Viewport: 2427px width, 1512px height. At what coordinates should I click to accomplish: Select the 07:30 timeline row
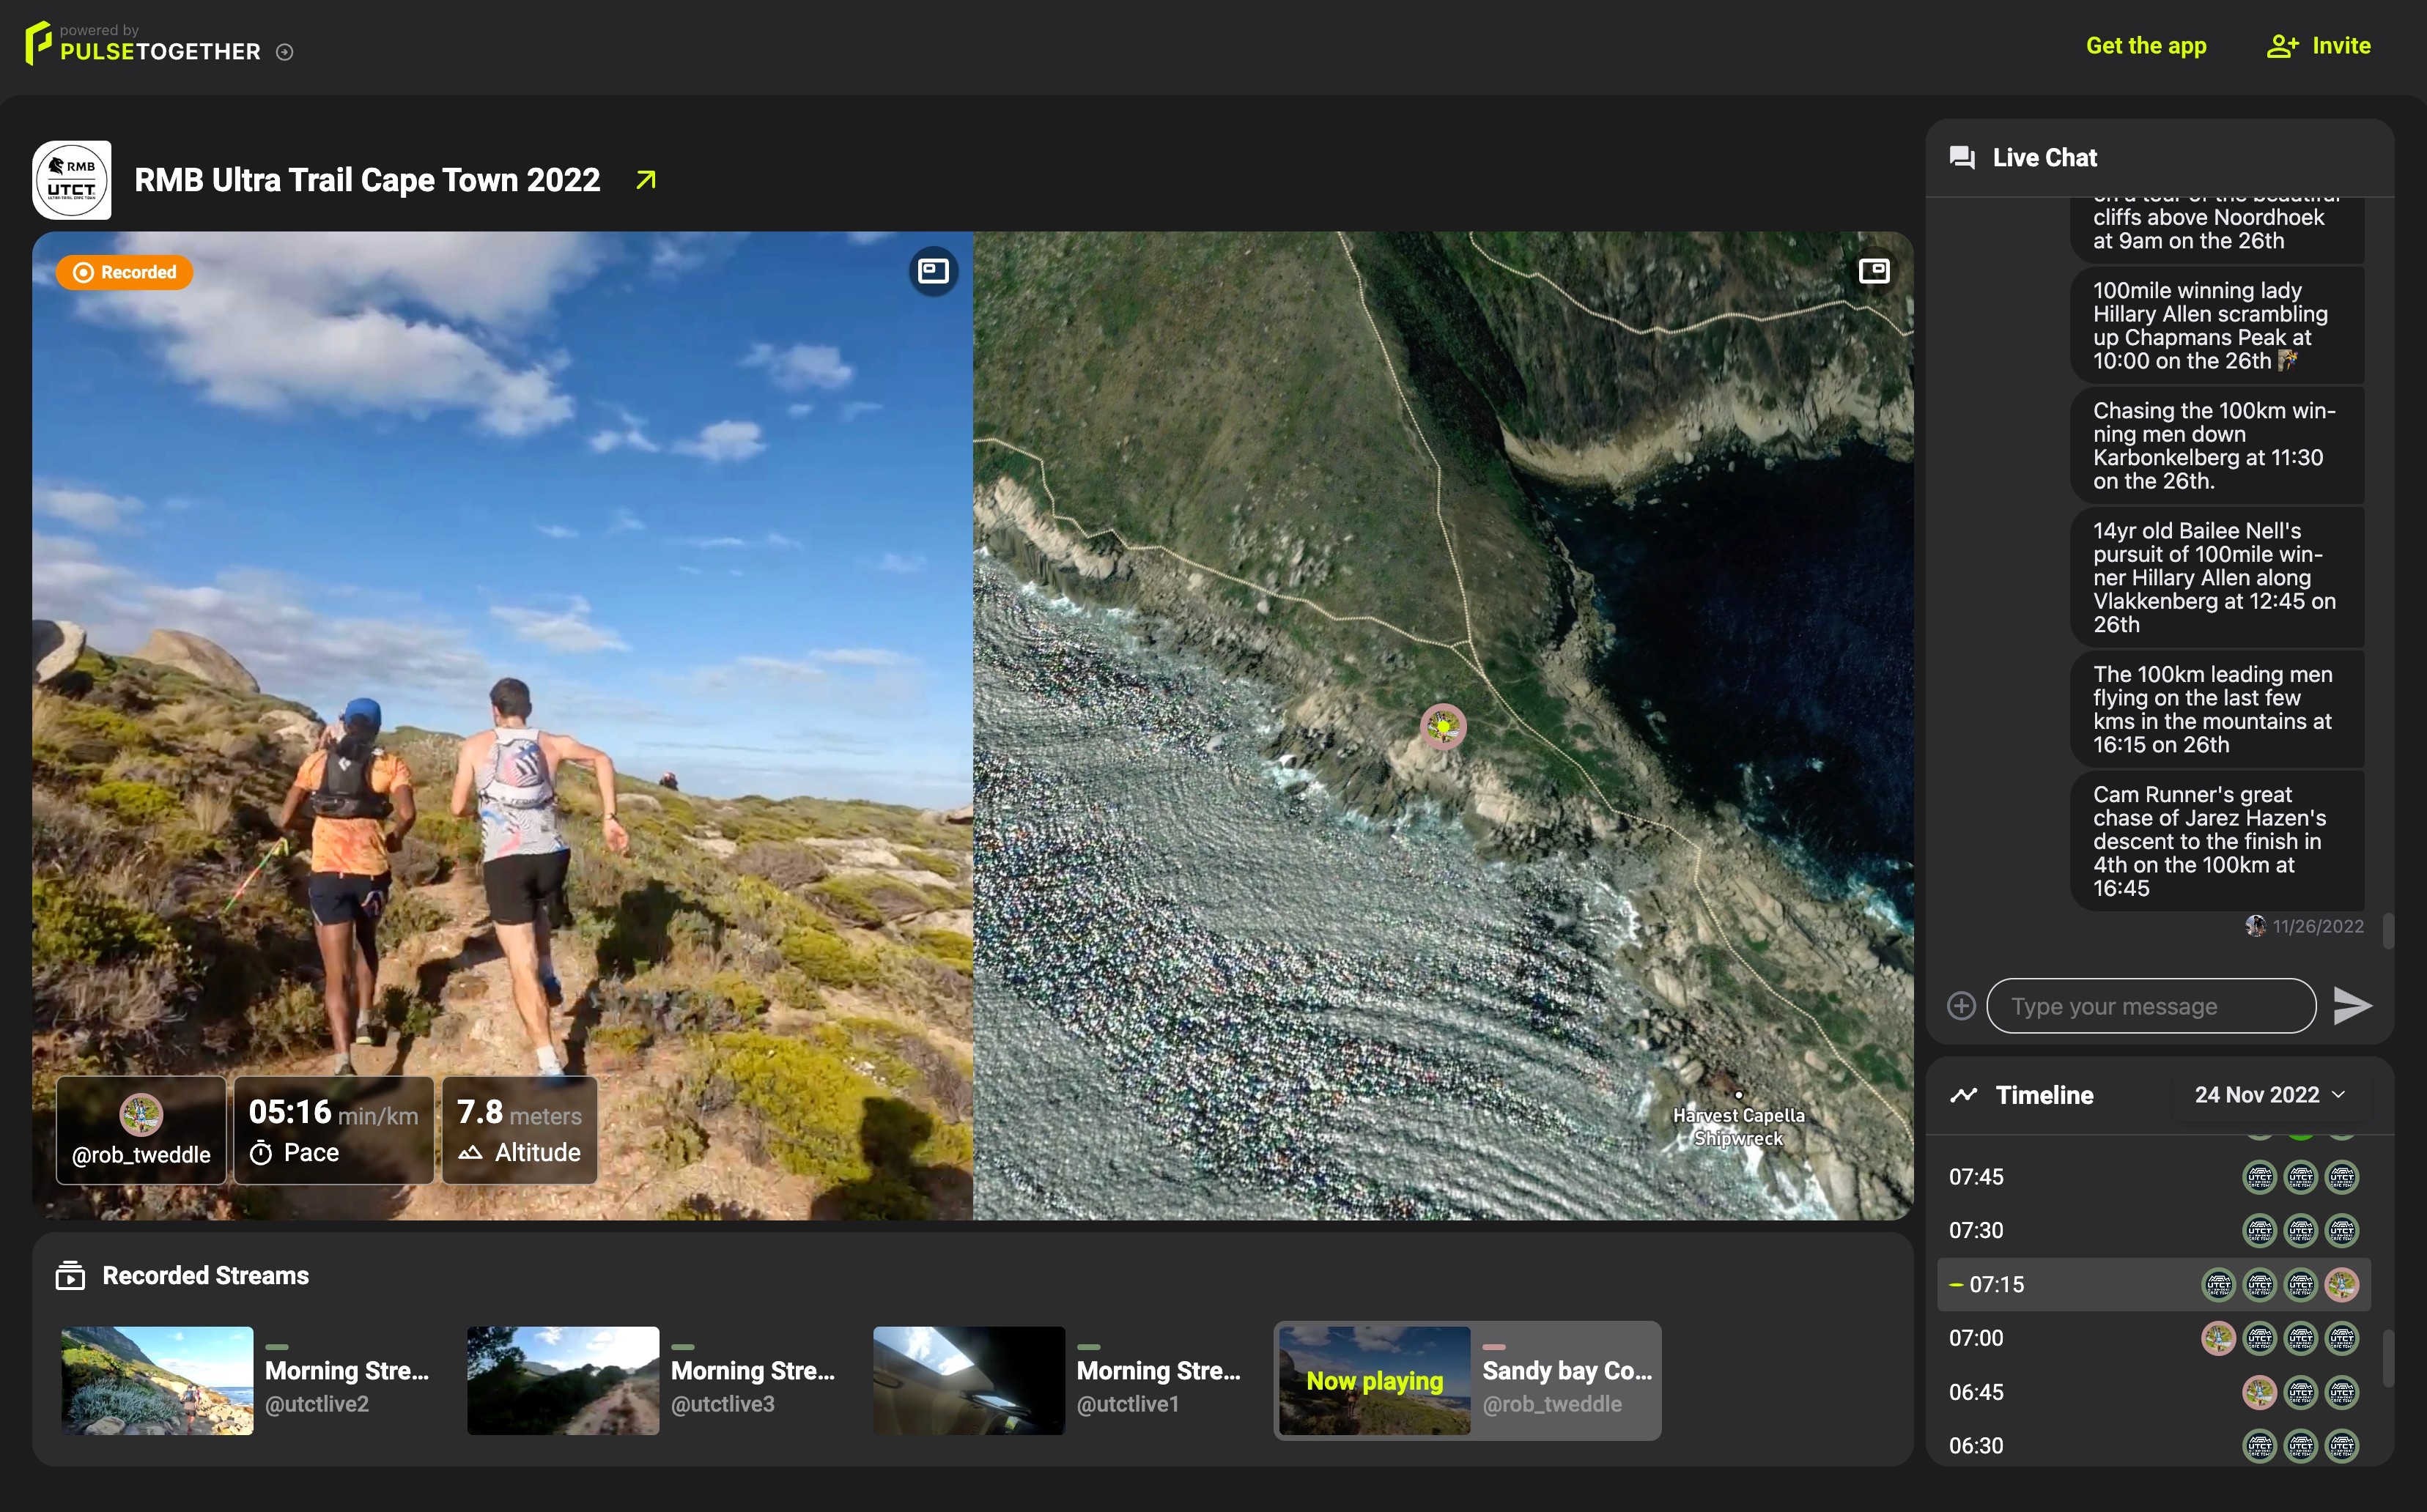click(1976, 1231)
